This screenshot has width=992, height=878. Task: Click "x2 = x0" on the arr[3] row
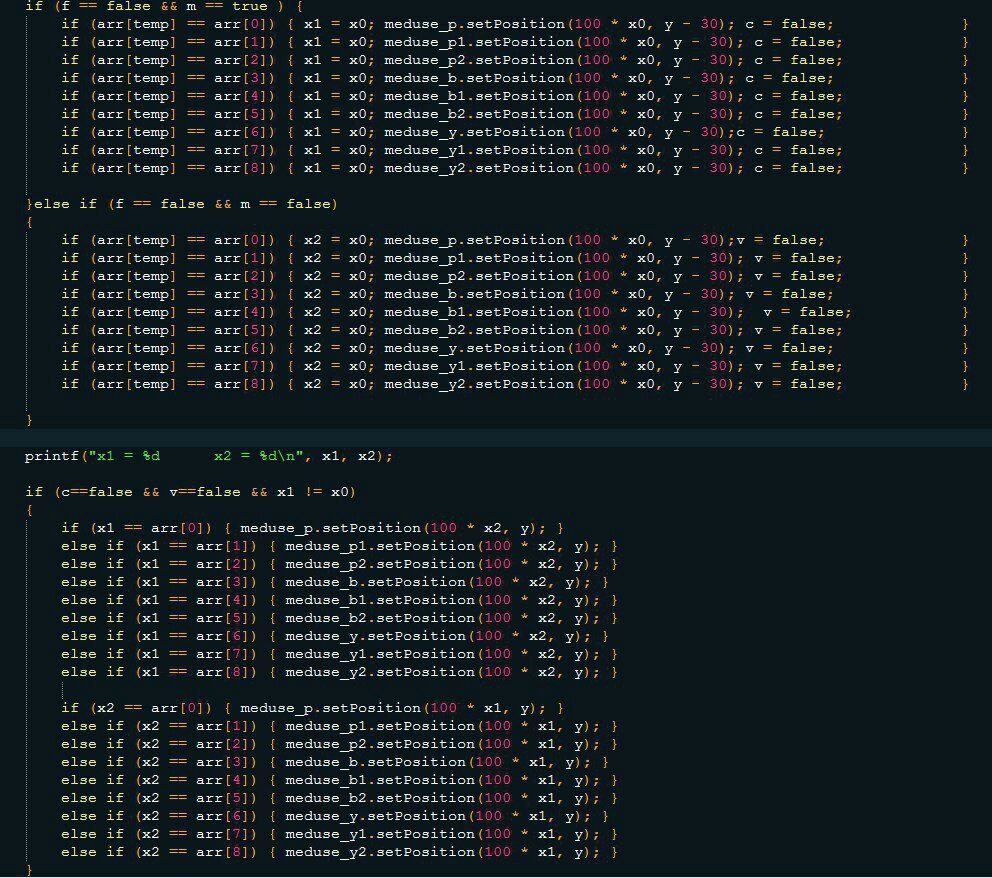pyautogui.click(x=335, y=294)
